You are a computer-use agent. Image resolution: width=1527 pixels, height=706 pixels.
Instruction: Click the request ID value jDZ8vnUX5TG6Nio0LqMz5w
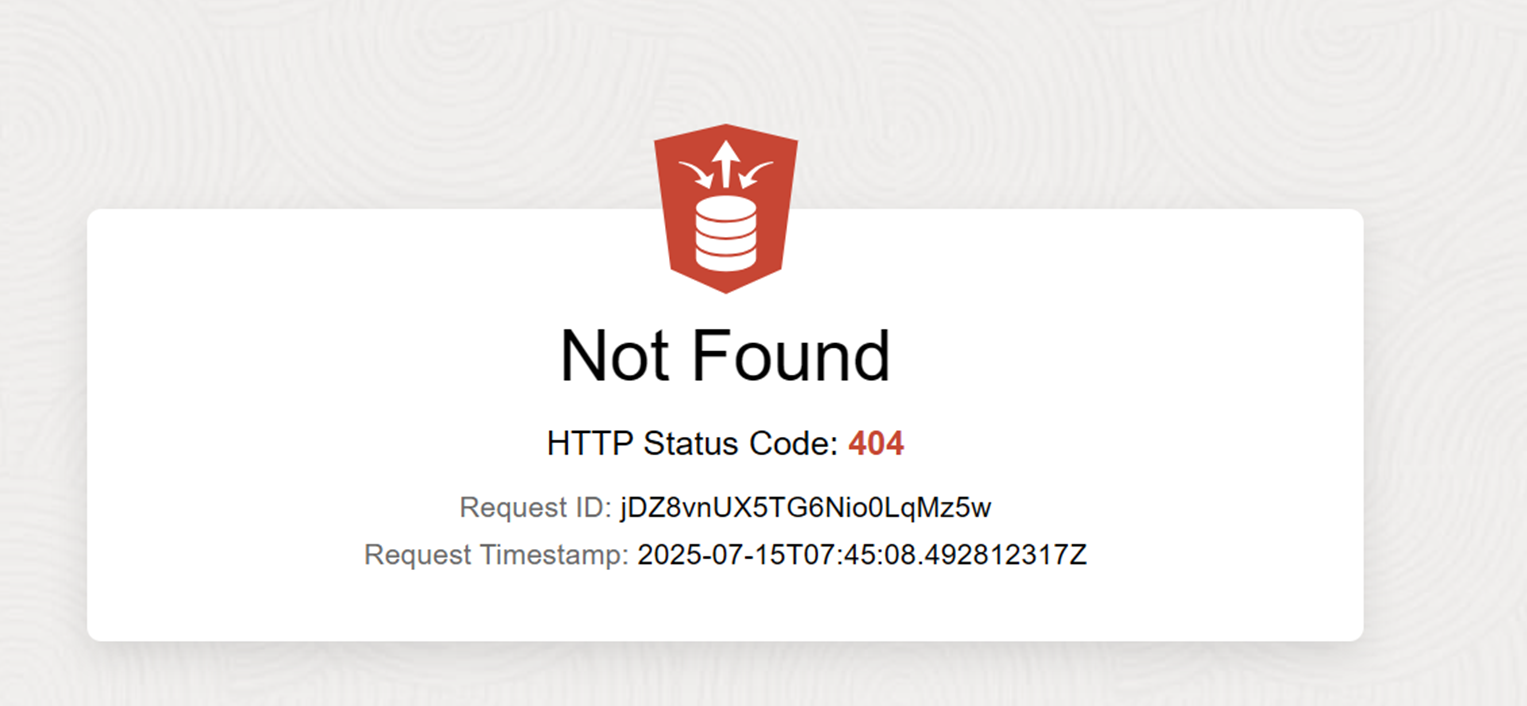click(806, 508)
